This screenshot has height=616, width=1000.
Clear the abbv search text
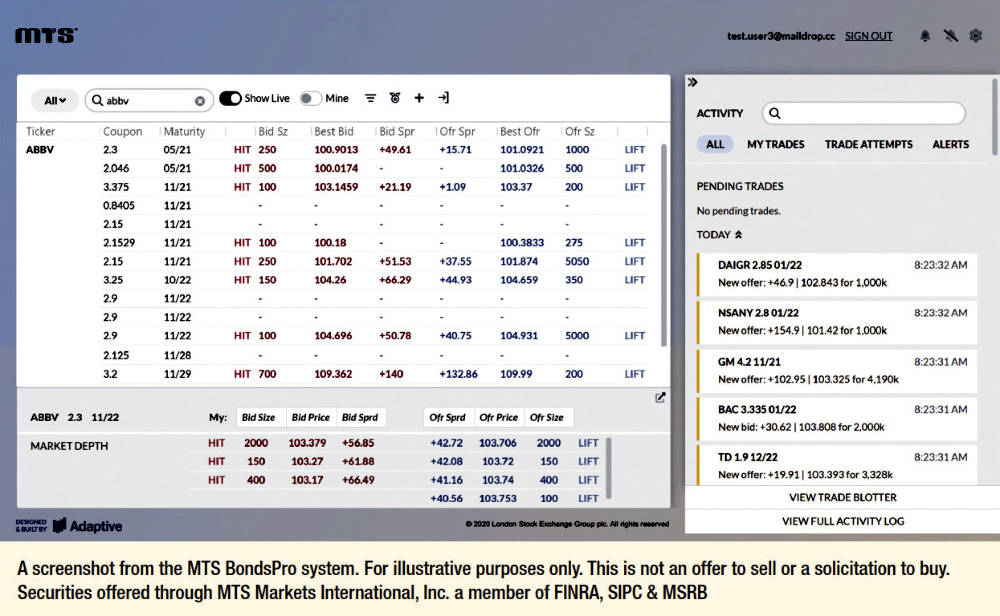coord(200,101)
